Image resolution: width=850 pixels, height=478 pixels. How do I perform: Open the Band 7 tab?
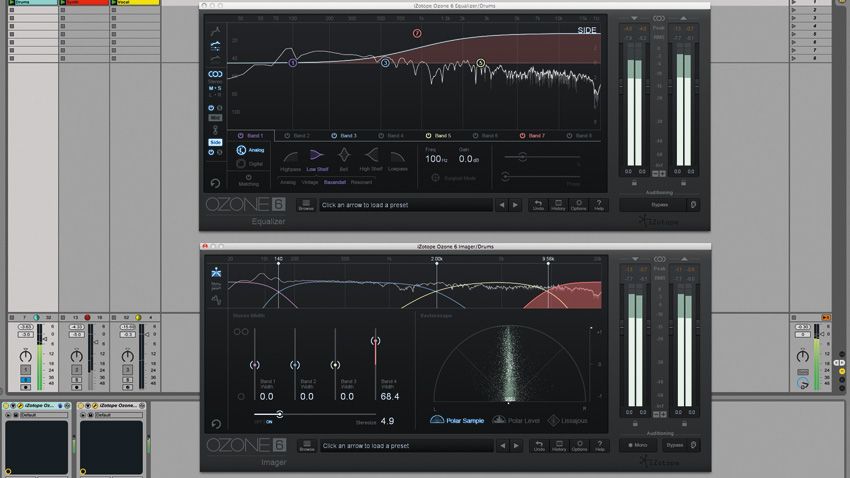(x=532, y=135)
